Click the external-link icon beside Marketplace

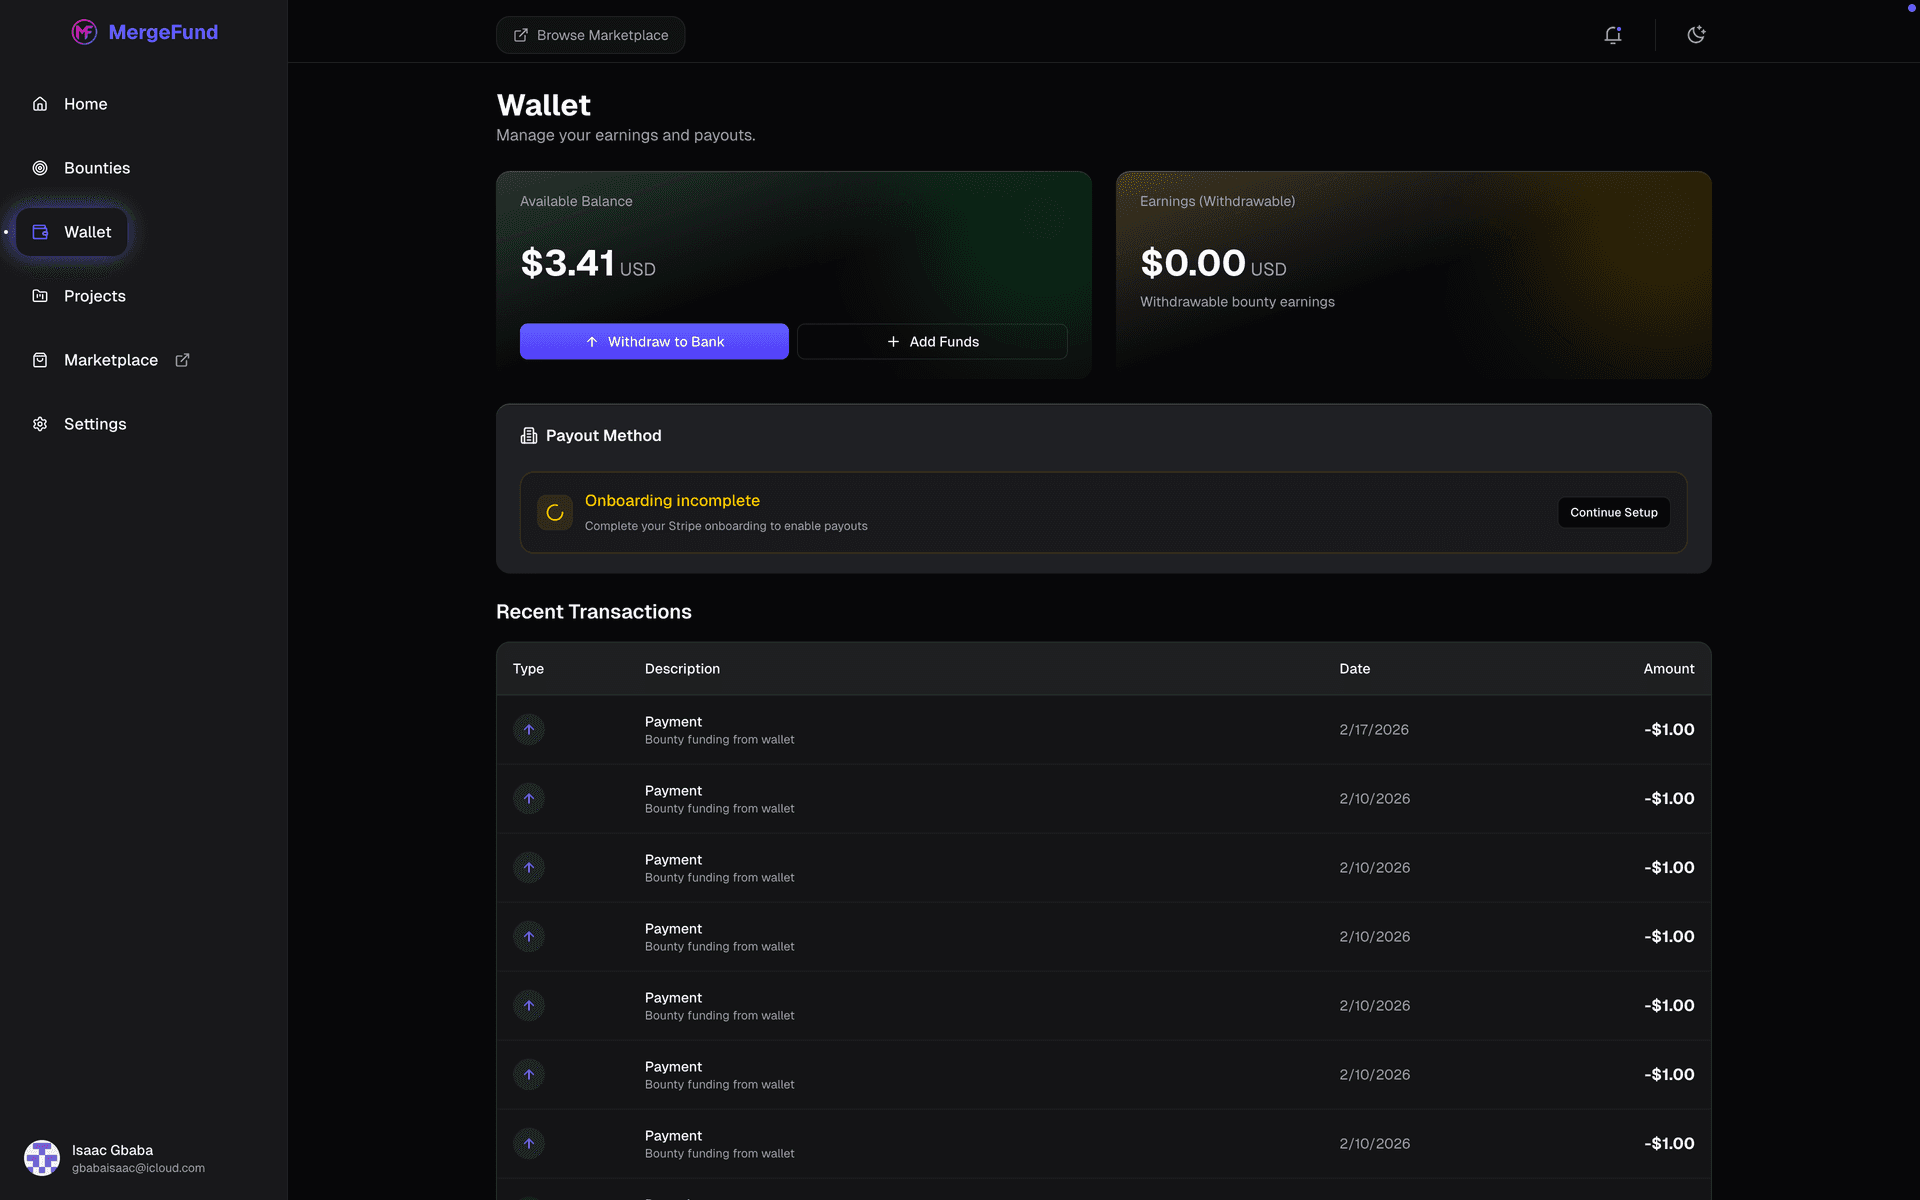click(x=182, y=359)
